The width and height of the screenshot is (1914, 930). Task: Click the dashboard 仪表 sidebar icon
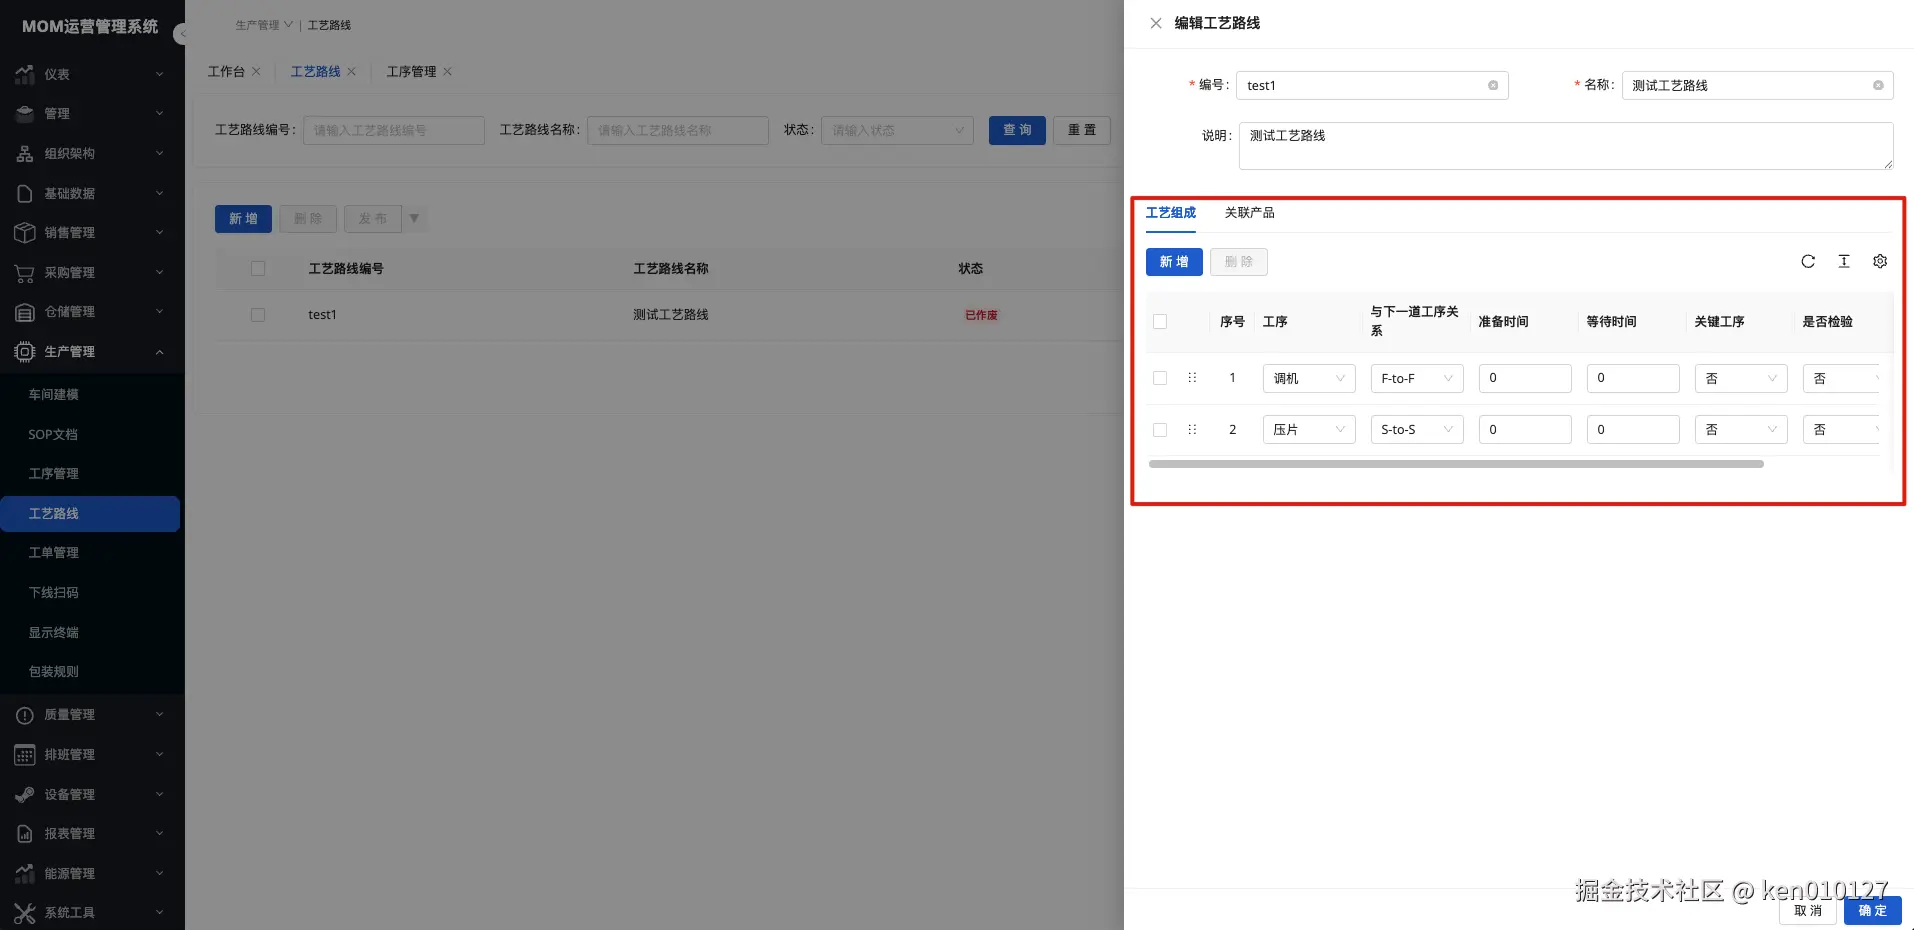pyautogui.click(x=25, y=74)
